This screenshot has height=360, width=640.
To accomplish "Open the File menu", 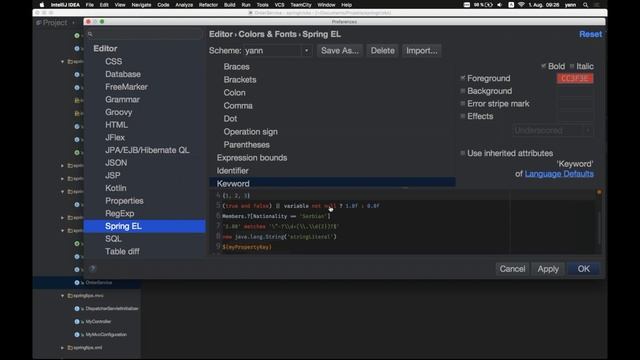I will click(x=90, y=5).
